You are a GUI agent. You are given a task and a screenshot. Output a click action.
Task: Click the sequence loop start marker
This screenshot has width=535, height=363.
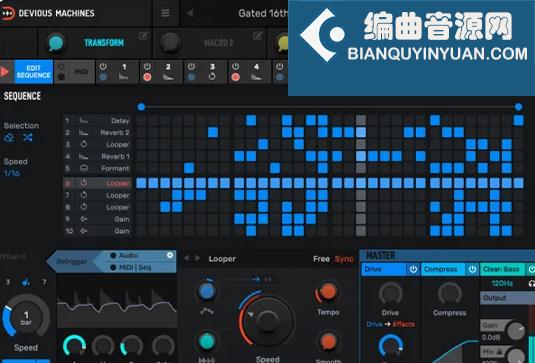141,107
